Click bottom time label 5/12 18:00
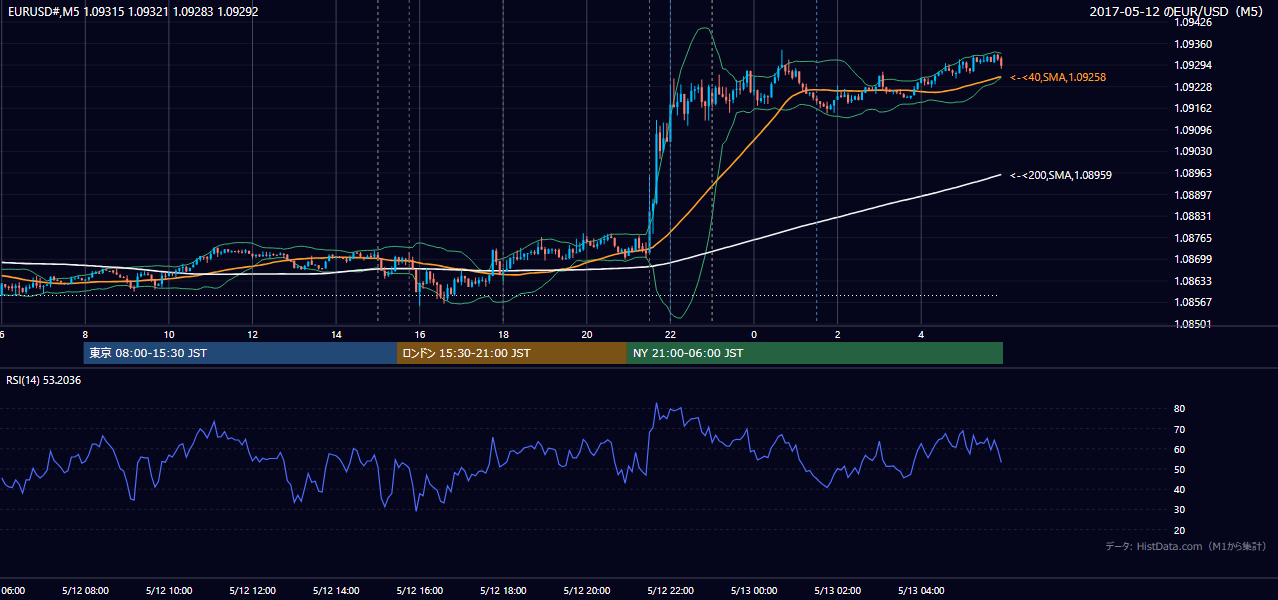1278x600 pixels. tap(503, 590)
